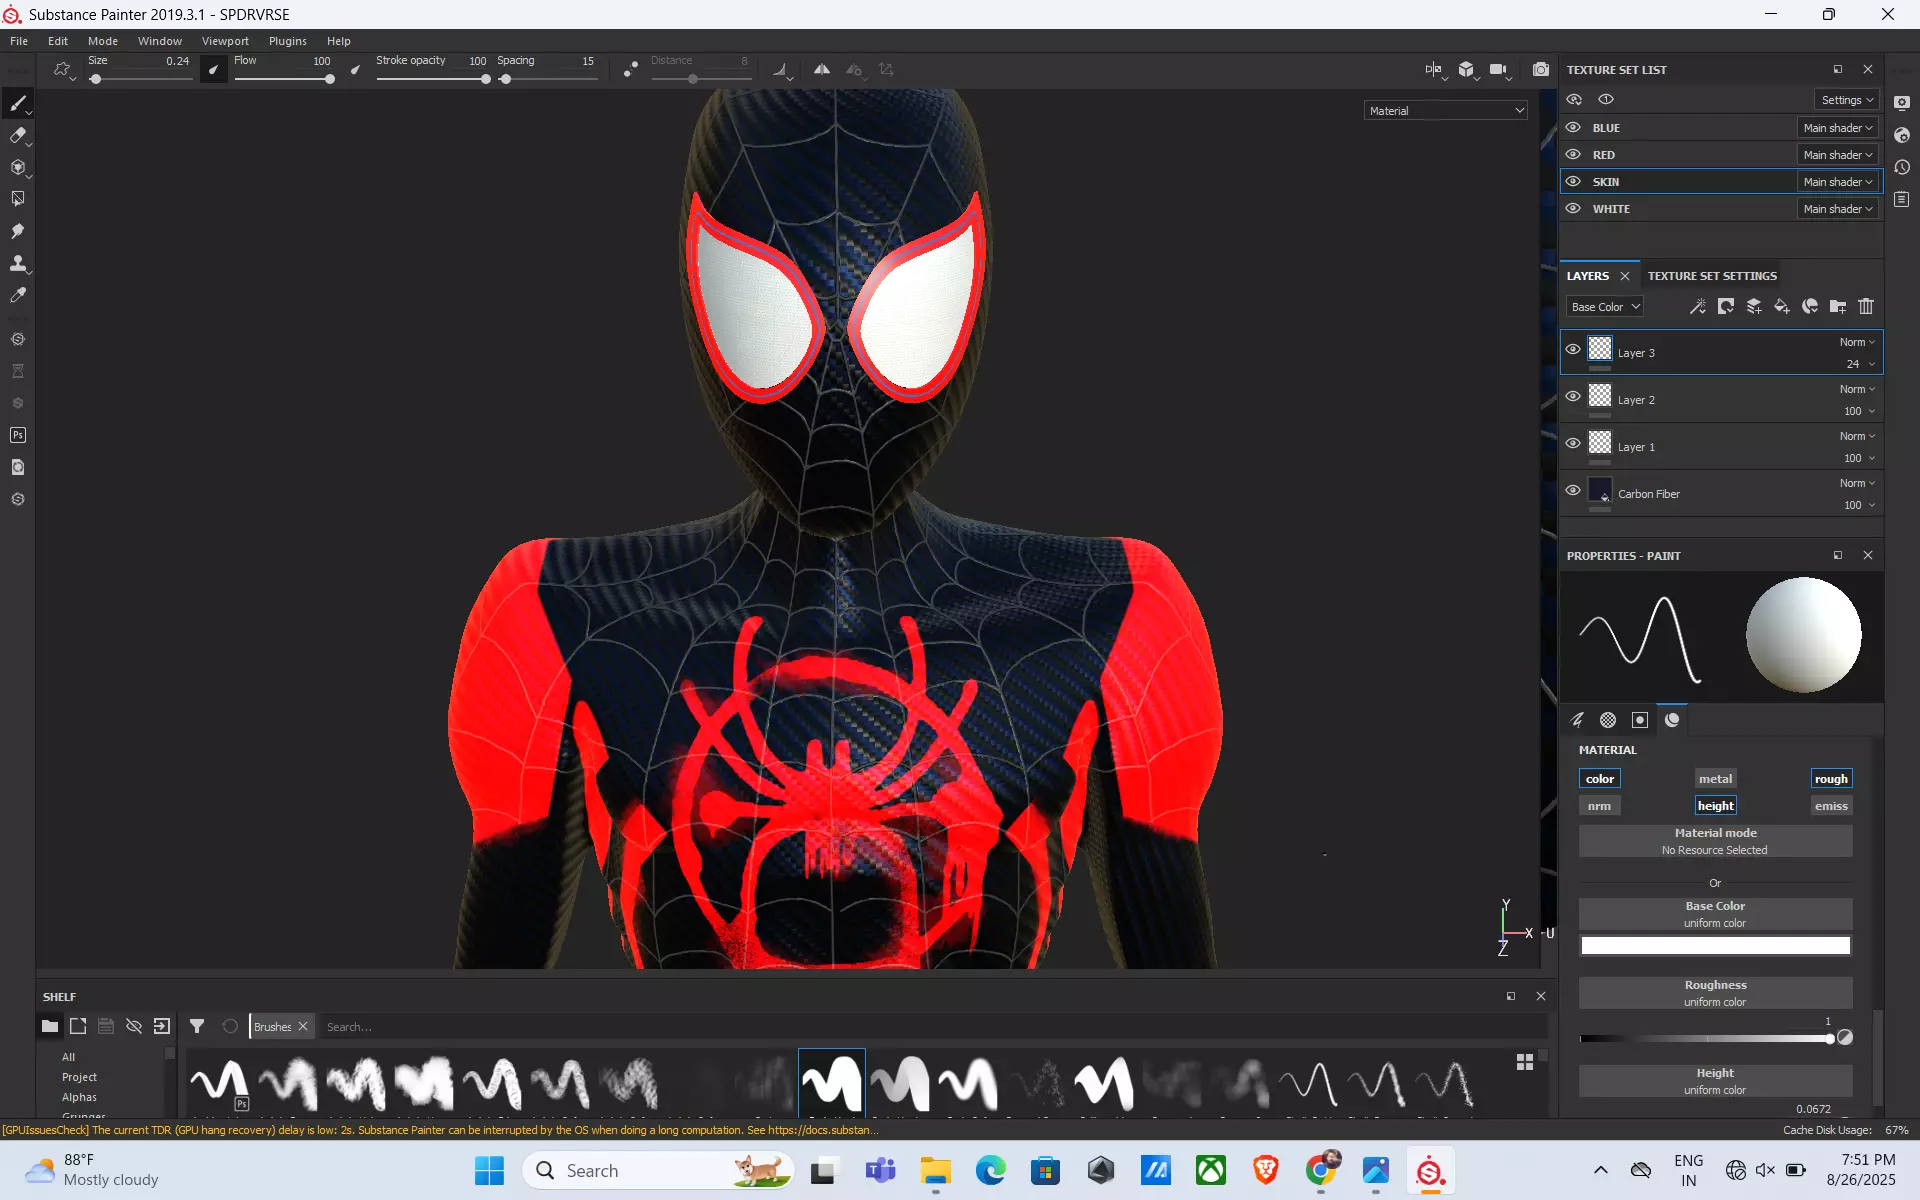Select the Alphas shelf category
This screenshot has height=1200, width=1920.
point(80,1097)
